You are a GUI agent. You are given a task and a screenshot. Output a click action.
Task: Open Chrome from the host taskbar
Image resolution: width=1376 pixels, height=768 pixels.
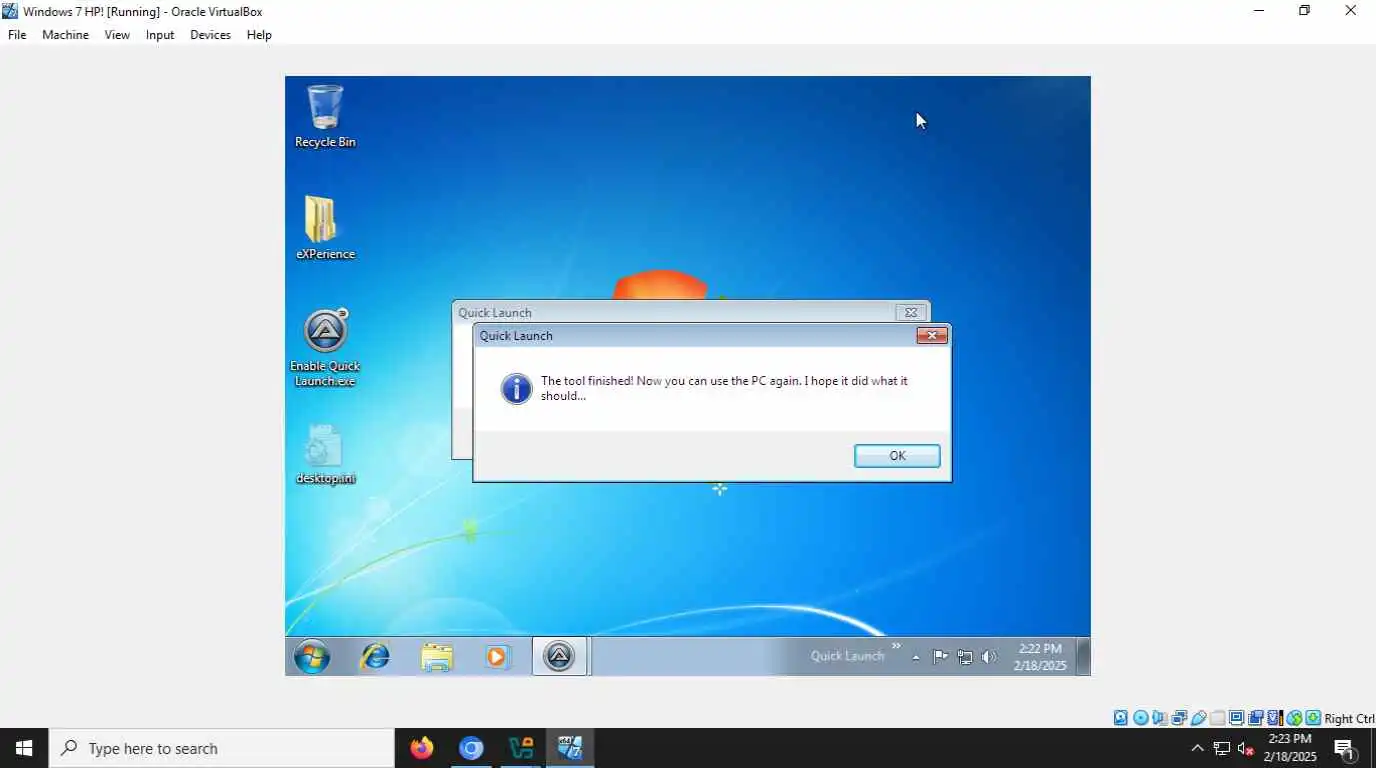(x=471, y=748)
